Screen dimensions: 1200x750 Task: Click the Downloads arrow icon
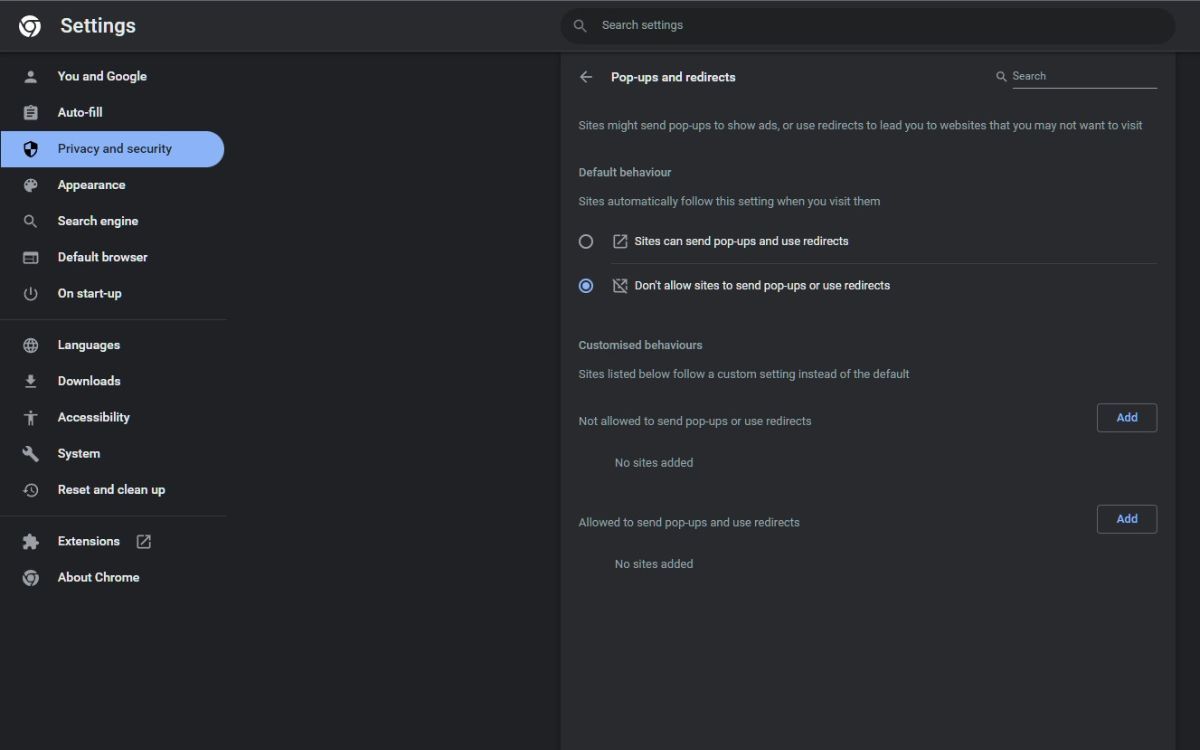[30, 380]
